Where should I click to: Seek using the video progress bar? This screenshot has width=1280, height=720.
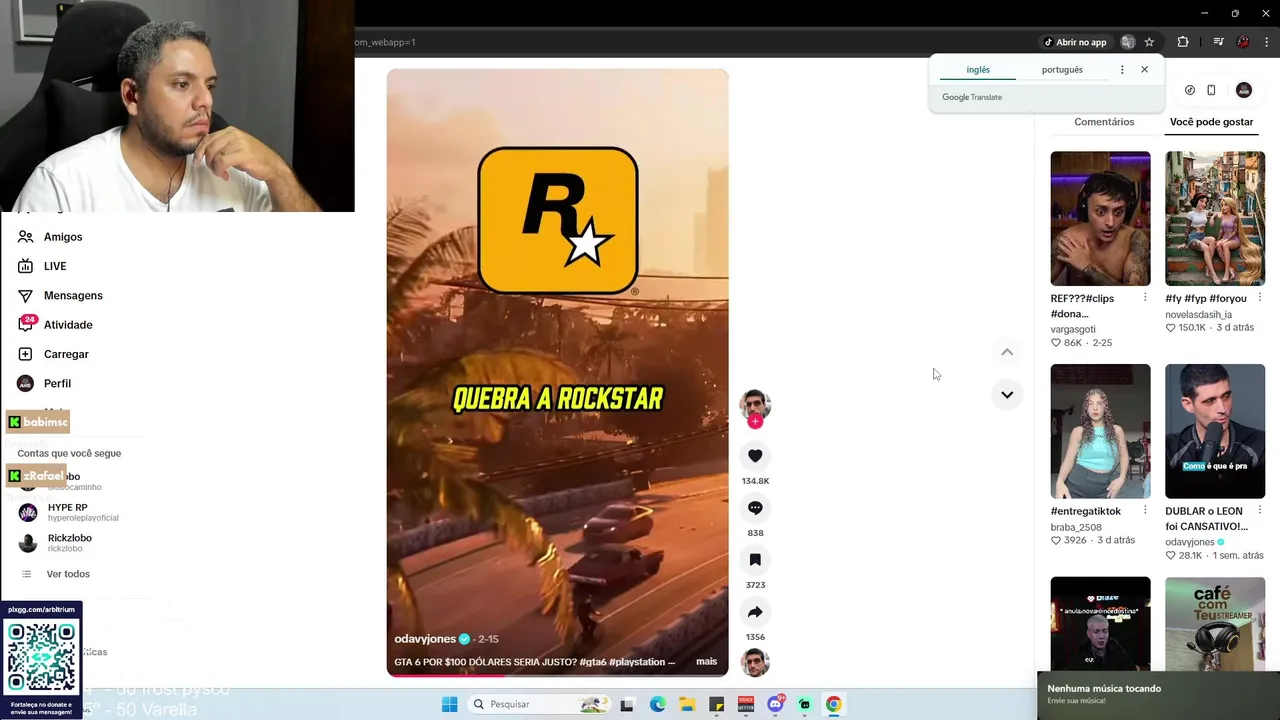pyautogui.click(x=557, y=675)
